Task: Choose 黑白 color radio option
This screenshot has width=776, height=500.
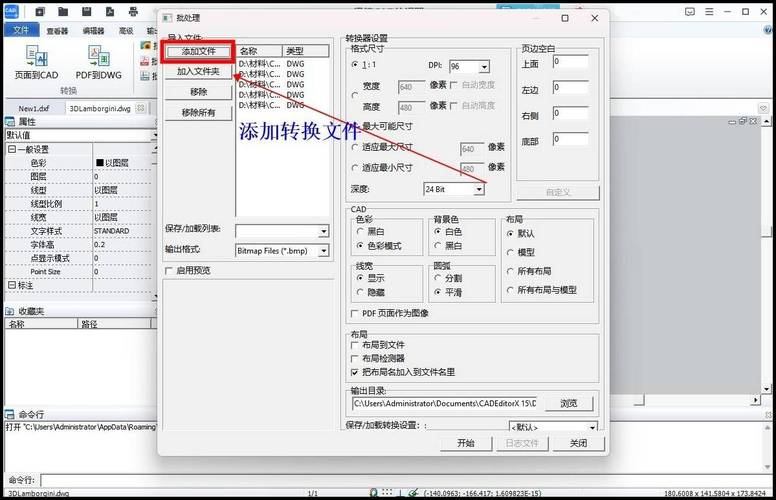Action: click(x=360, y=231)
